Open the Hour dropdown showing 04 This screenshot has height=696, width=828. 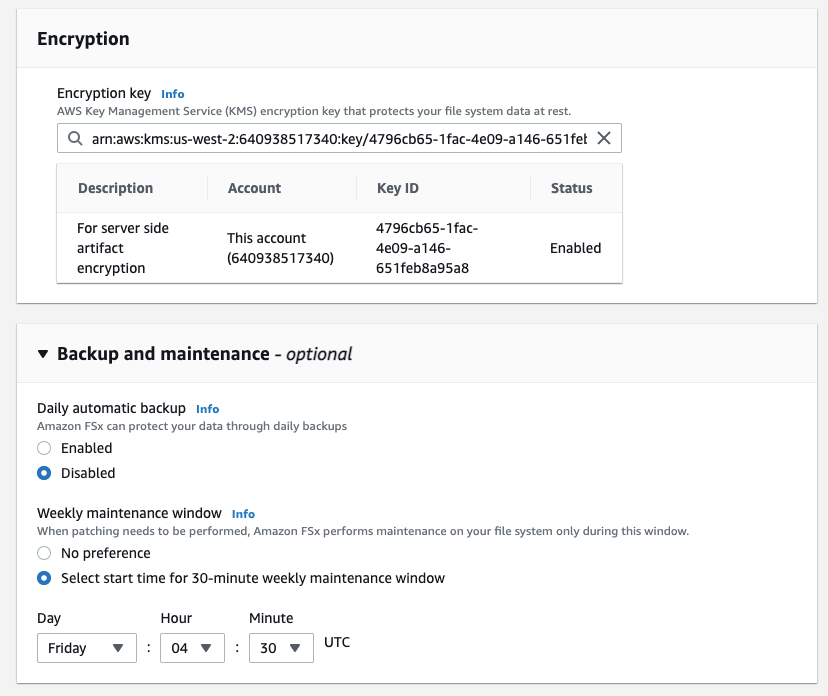pyautogui.click(x=192, y=648)
